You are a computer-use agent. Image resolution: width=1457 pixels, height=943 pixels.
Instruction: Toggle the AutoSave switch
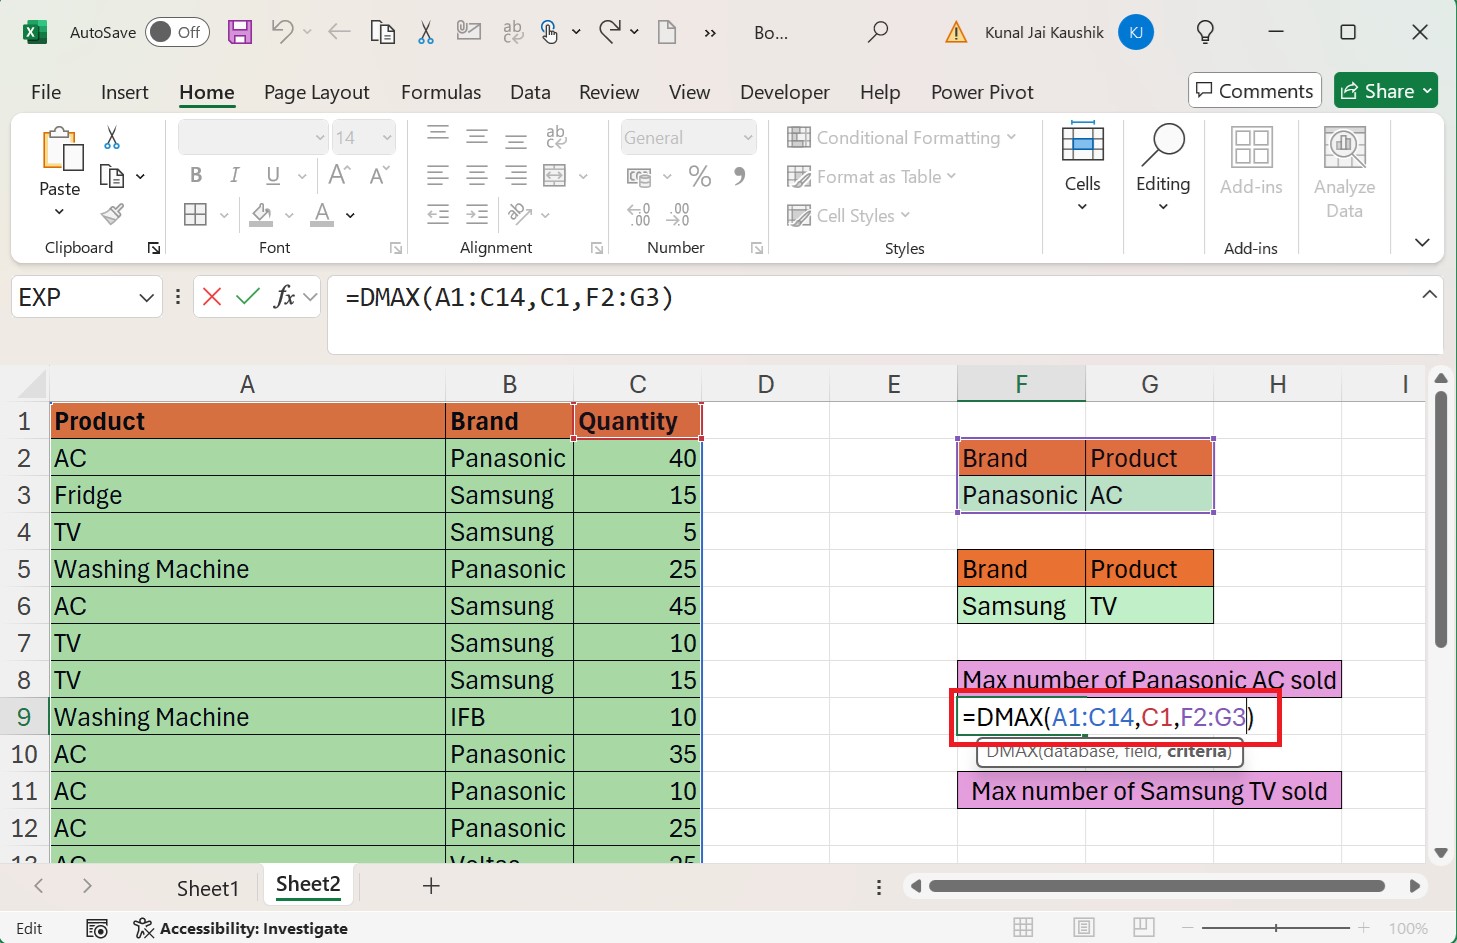tap(177, 32)
